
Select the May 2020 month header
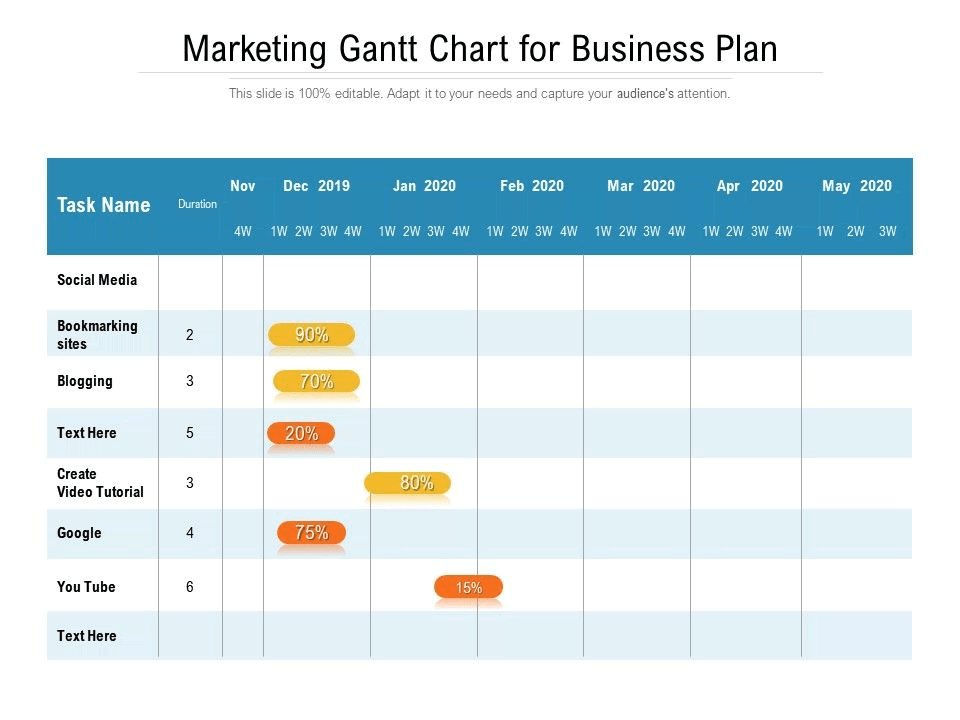pos(857,186)
